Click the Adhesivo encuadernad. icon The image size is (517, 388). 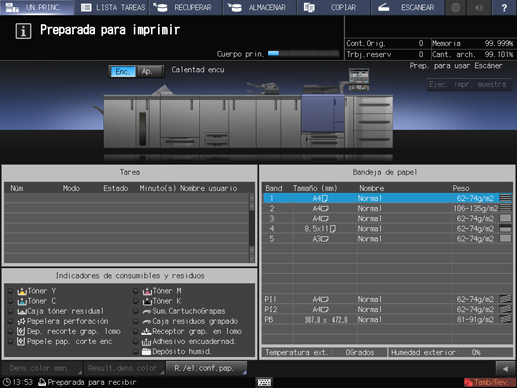(146, 341)
